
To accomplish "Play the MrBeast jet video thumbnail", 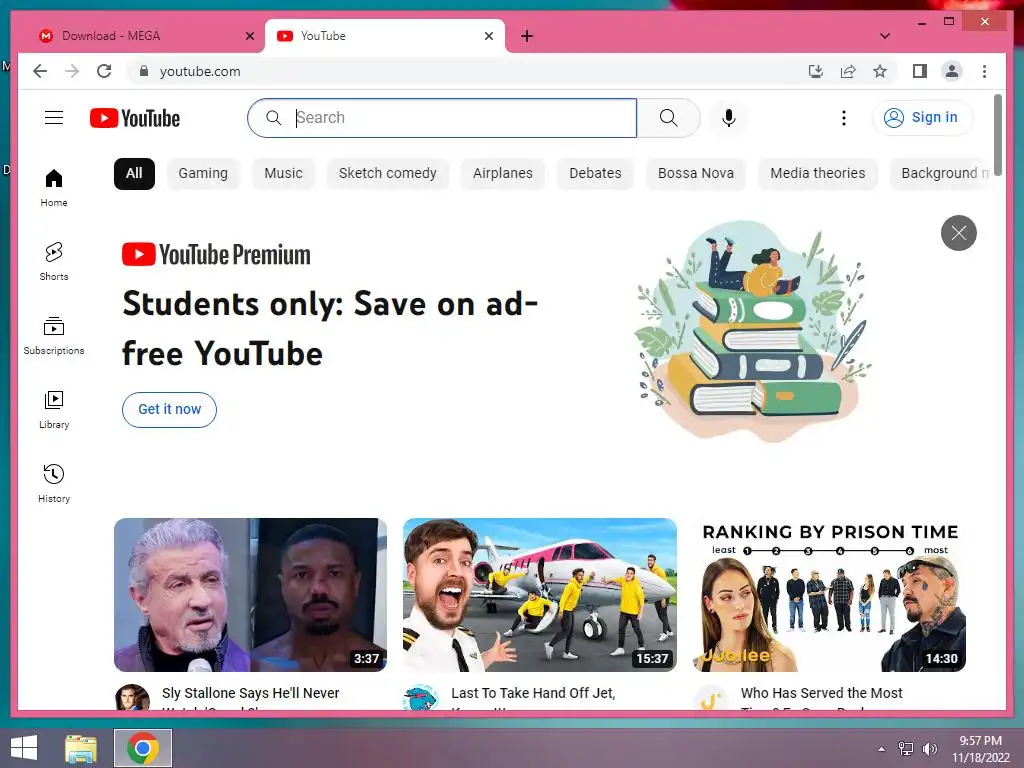I will point(539,594).
